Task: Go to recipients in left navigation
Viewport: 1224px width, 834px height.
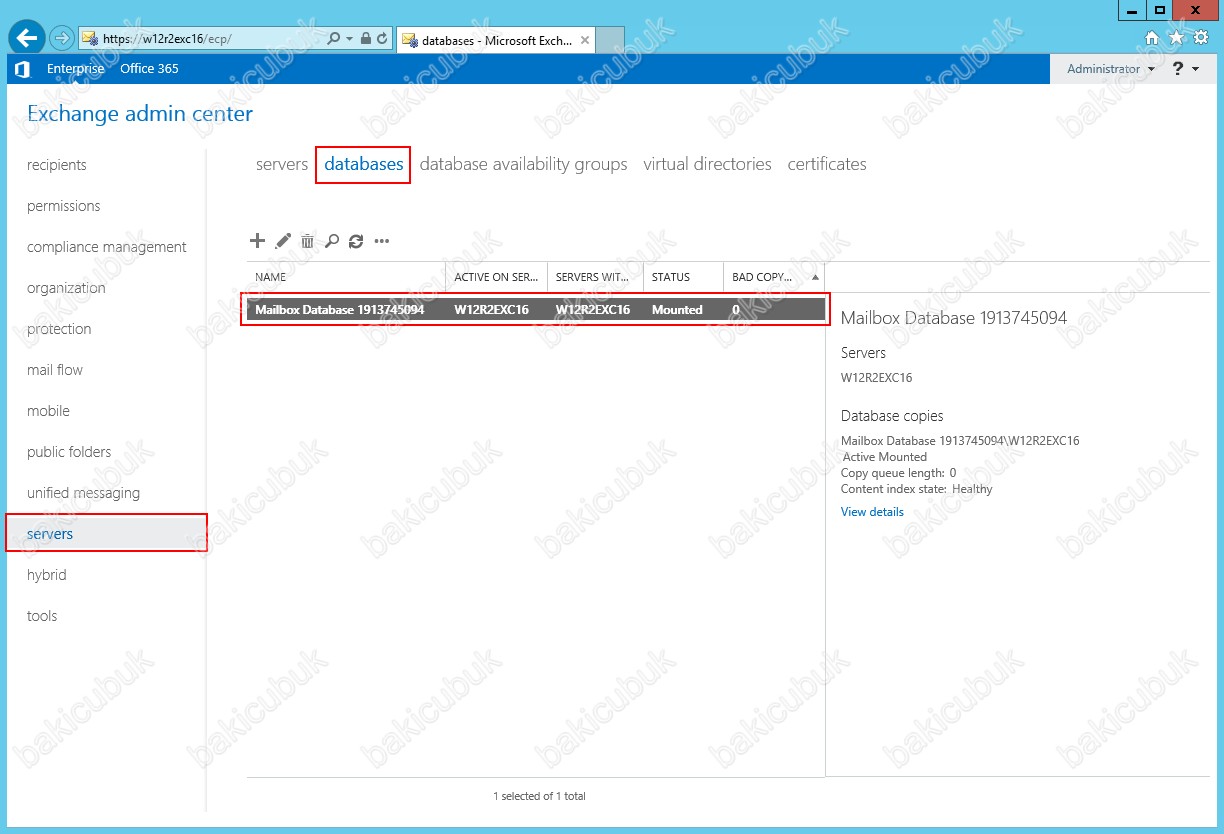Action: click(57, 165)
